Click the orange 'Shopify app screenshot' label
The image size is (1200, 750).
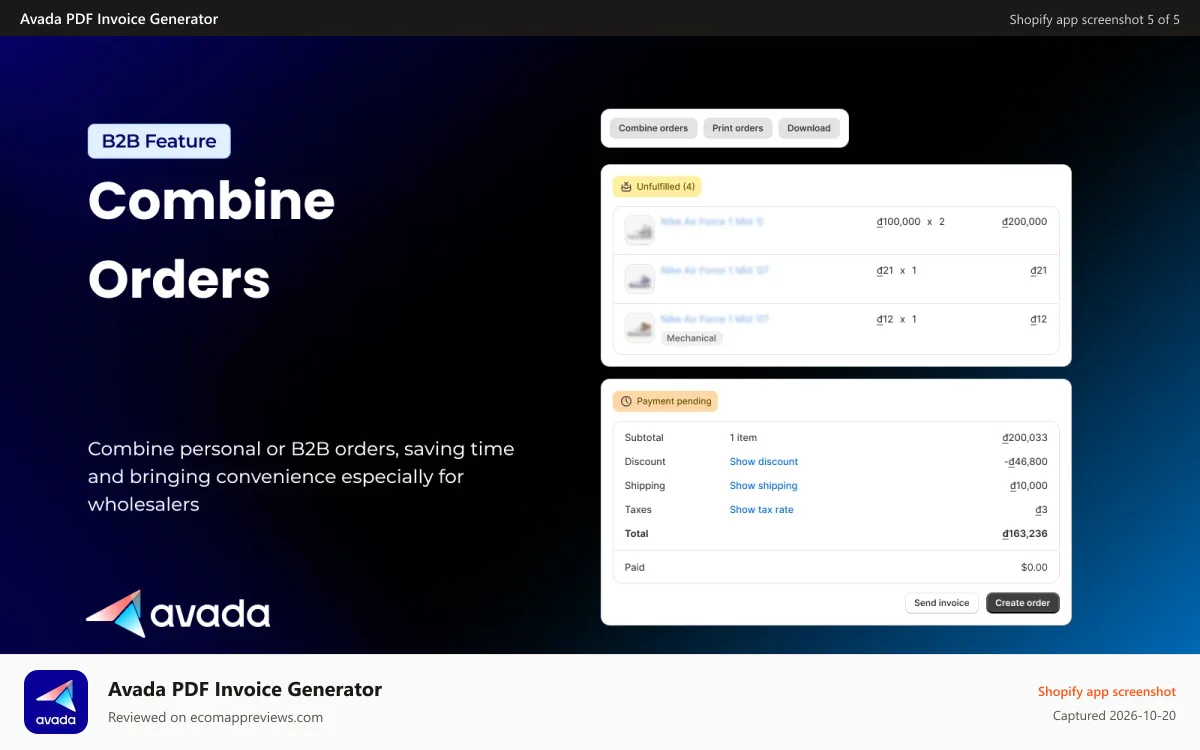1107,692
